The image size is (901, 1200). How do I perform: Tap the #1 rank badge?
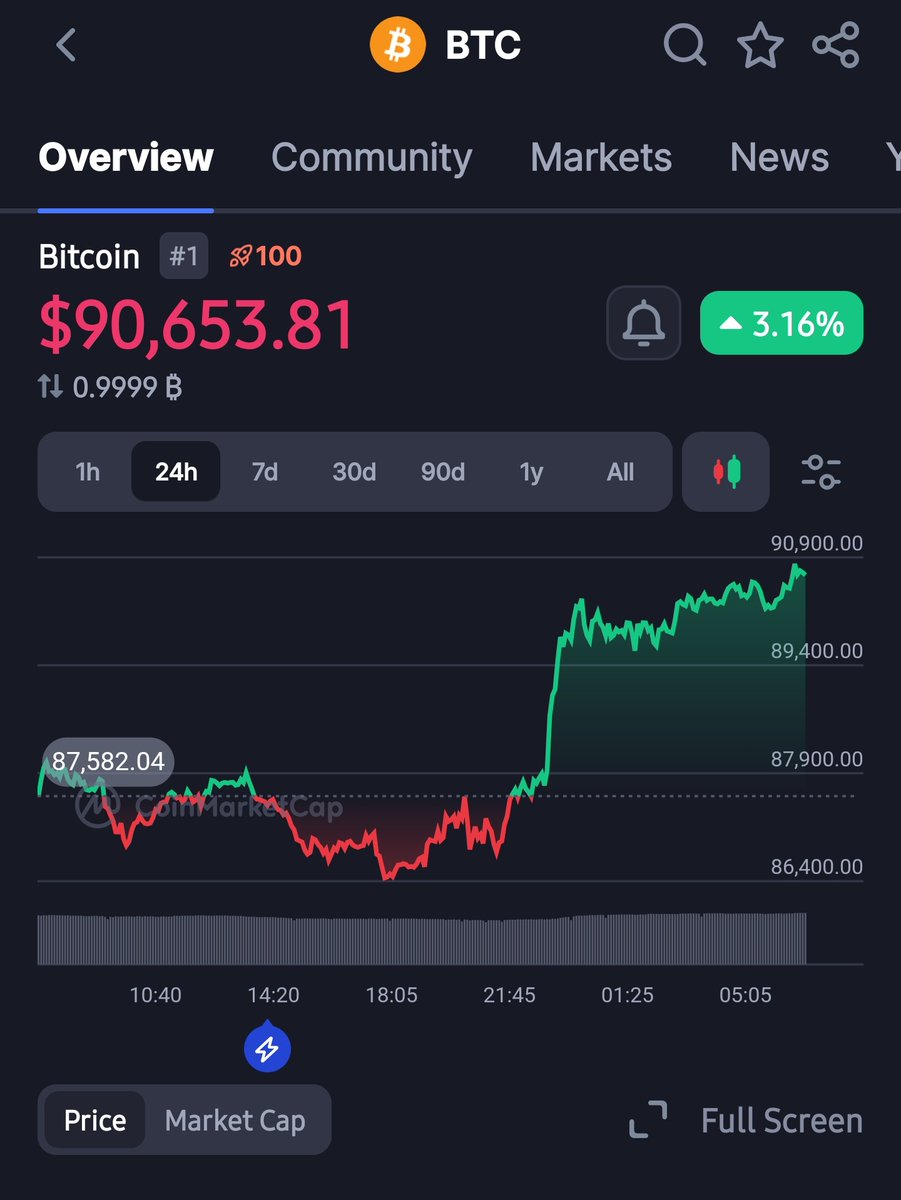click(184, 256)
